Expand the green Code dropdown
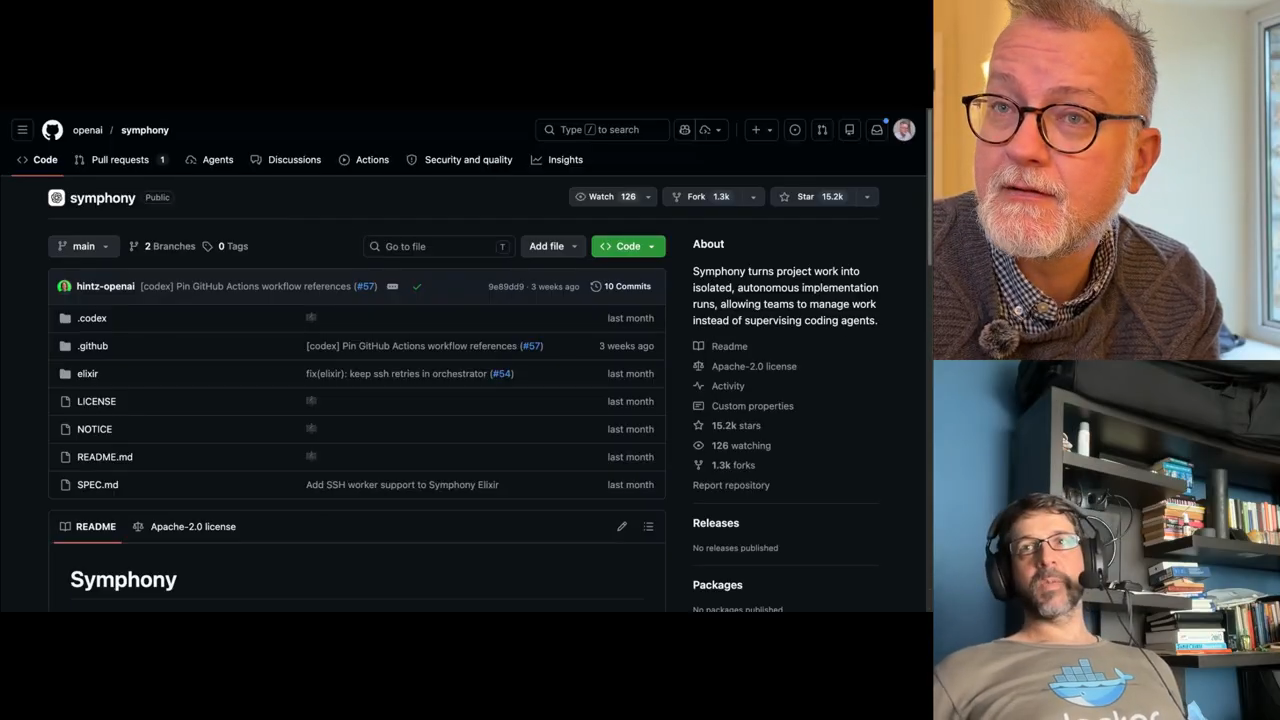 coord(628,246)
